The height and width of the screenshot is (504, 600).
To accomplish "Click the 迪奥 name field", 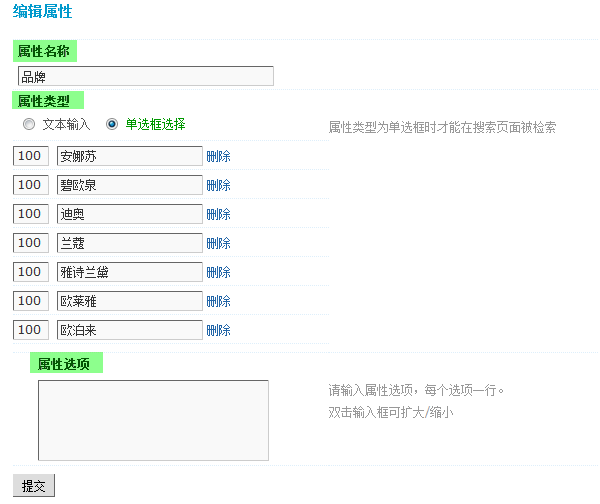I will pyautogui.click(x=130, y=214).
